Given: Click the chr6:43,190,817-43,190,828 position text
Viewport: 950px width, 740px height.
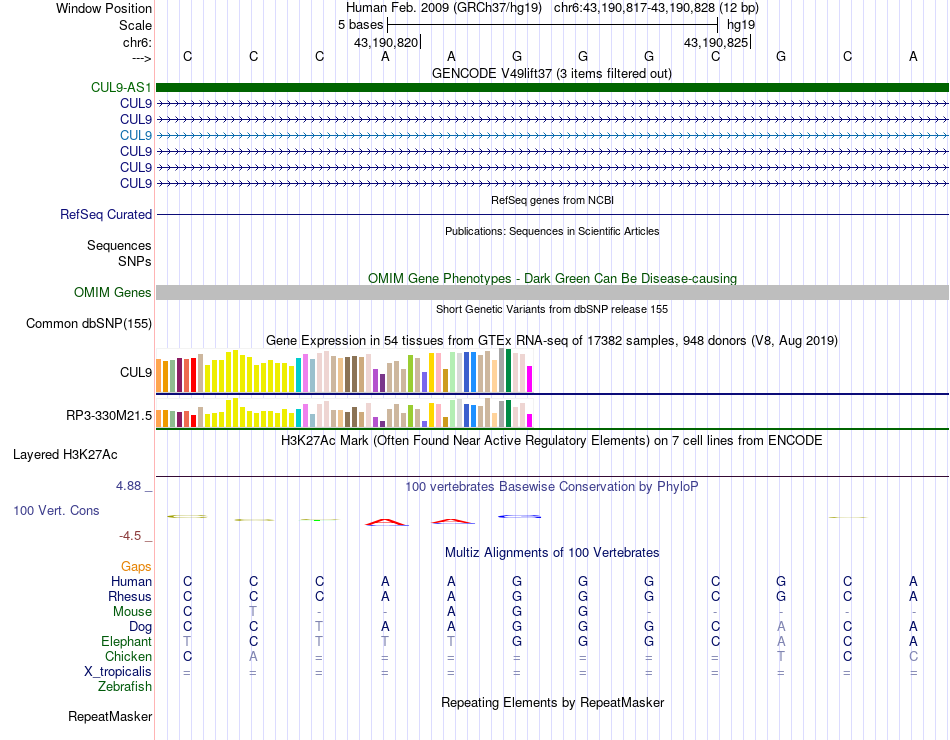Looking at the screenshot, I should pyautogui.click(x=656, y=8).
